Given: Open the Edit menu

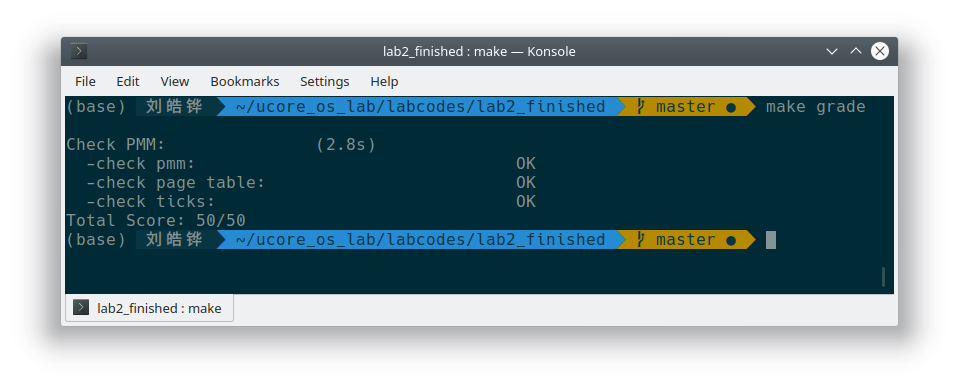Looking at the screenshot, I should [x=128, y=81].
